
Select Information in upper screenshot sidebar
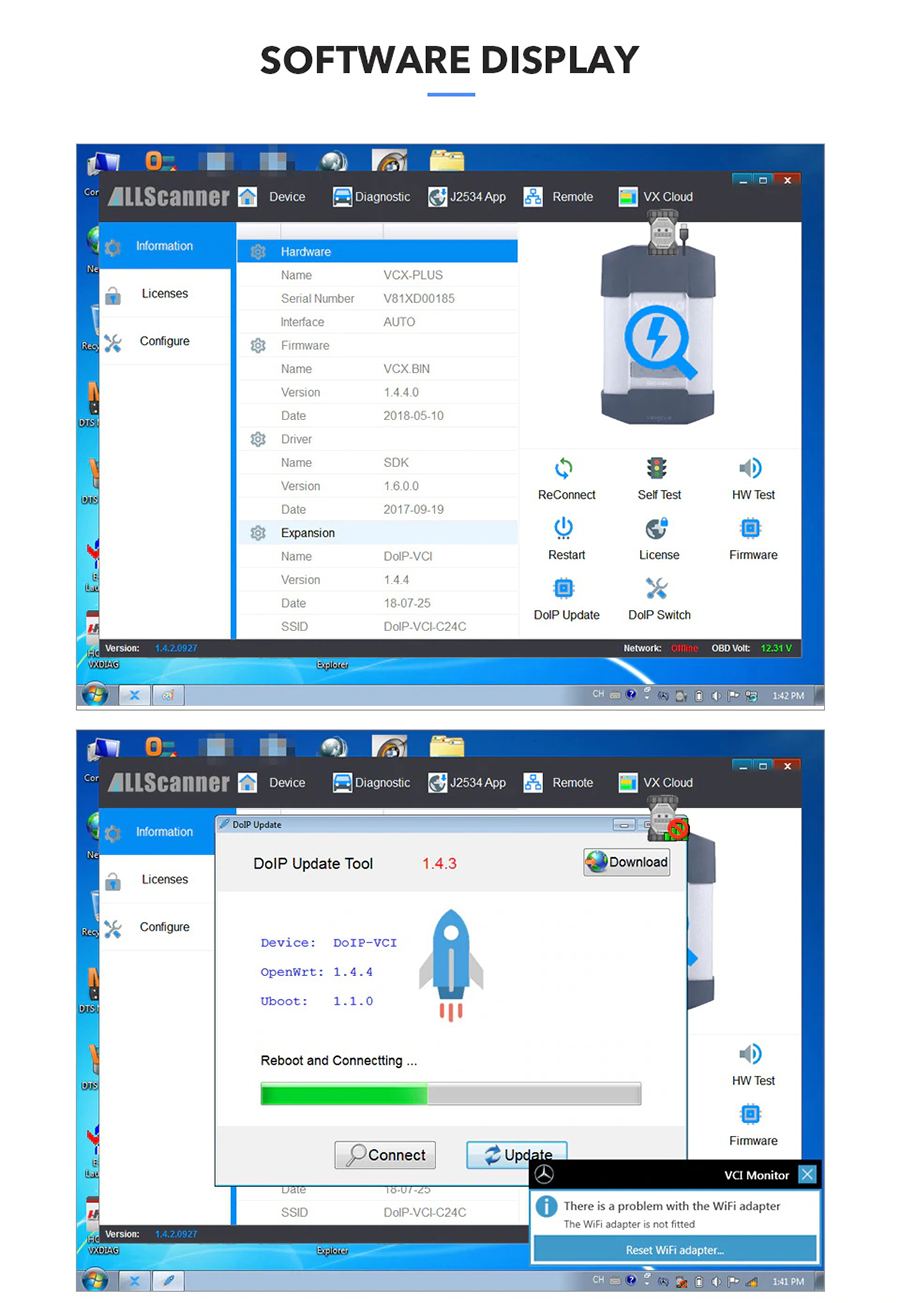165,246
